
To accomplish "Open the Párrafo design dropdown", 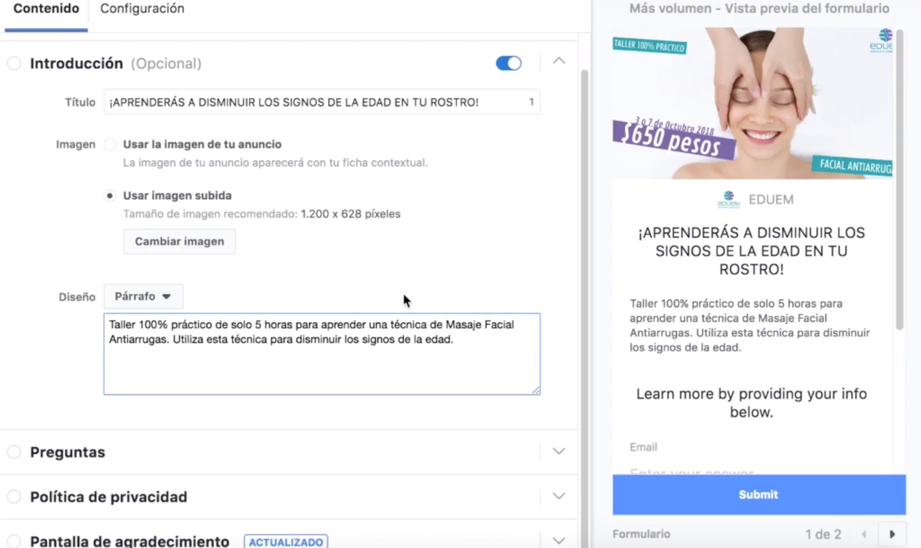I will click(x=143, y=296).
